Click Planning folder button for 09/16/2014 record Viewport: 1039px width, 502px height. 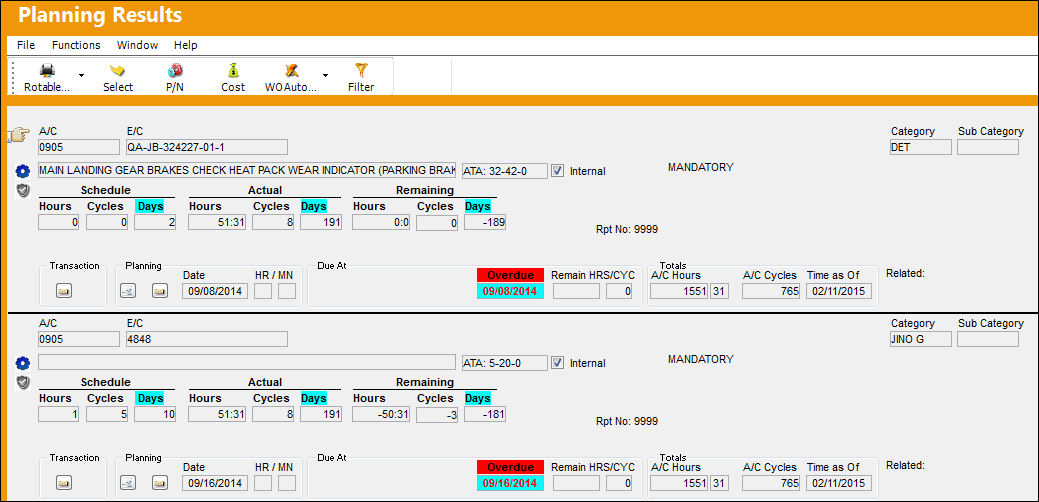(x=160, y=483)
